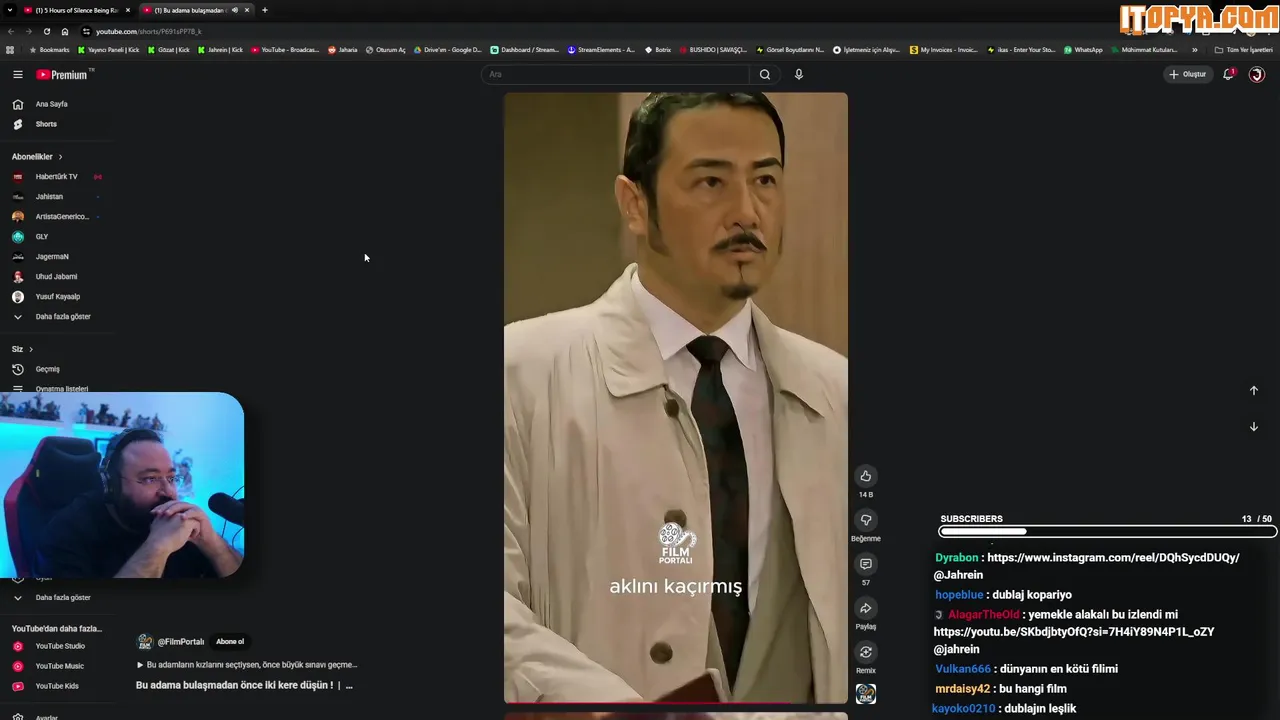Dislike the short with thumbs down
The height and width of the screenshot is (720, 1280).
[866, 520]
